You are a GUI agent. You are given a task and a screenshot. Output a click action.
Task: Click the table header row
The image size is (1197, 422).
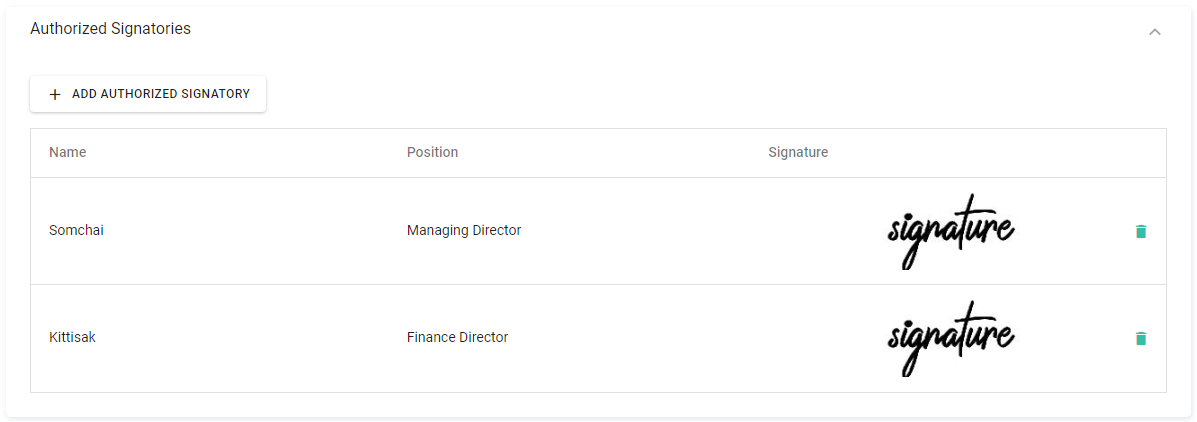click(x=600, y=153)
